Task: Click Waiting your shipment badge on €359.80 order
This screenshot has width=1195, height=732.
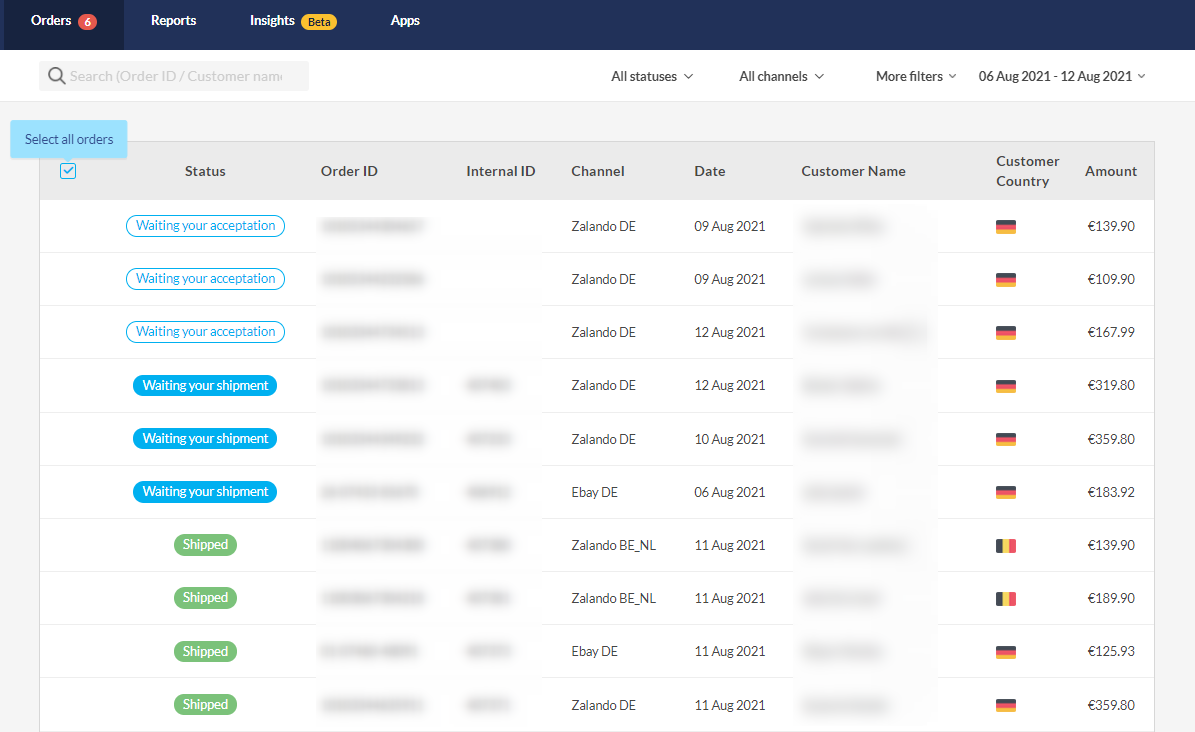Action: (x=205, y=439)
